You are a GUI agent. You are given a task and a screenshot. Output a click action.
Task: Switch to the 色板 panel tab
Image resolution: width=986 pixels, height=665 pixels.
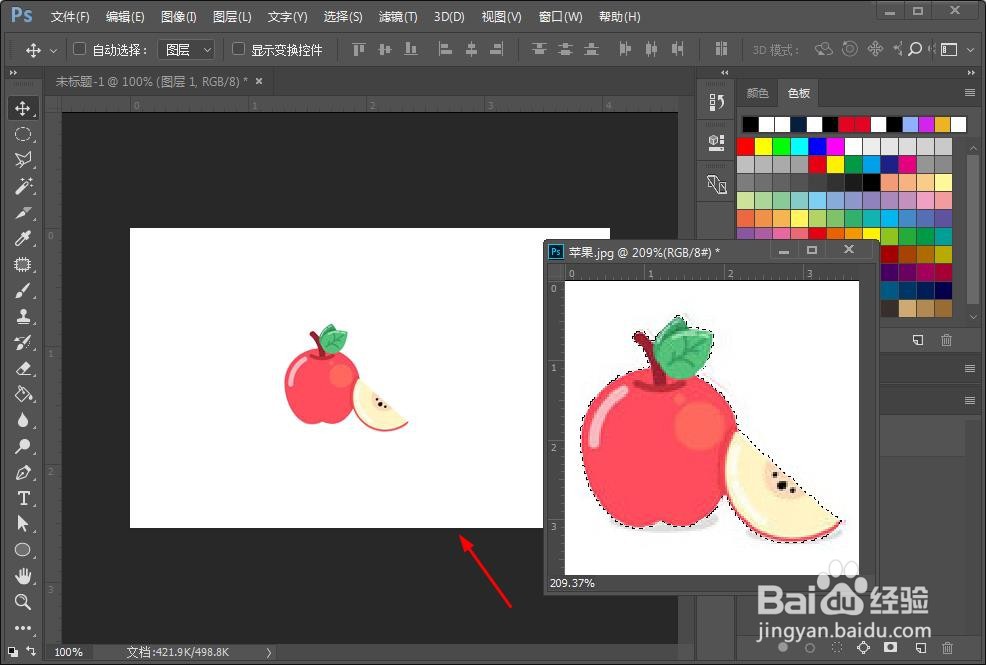[799, 93]
